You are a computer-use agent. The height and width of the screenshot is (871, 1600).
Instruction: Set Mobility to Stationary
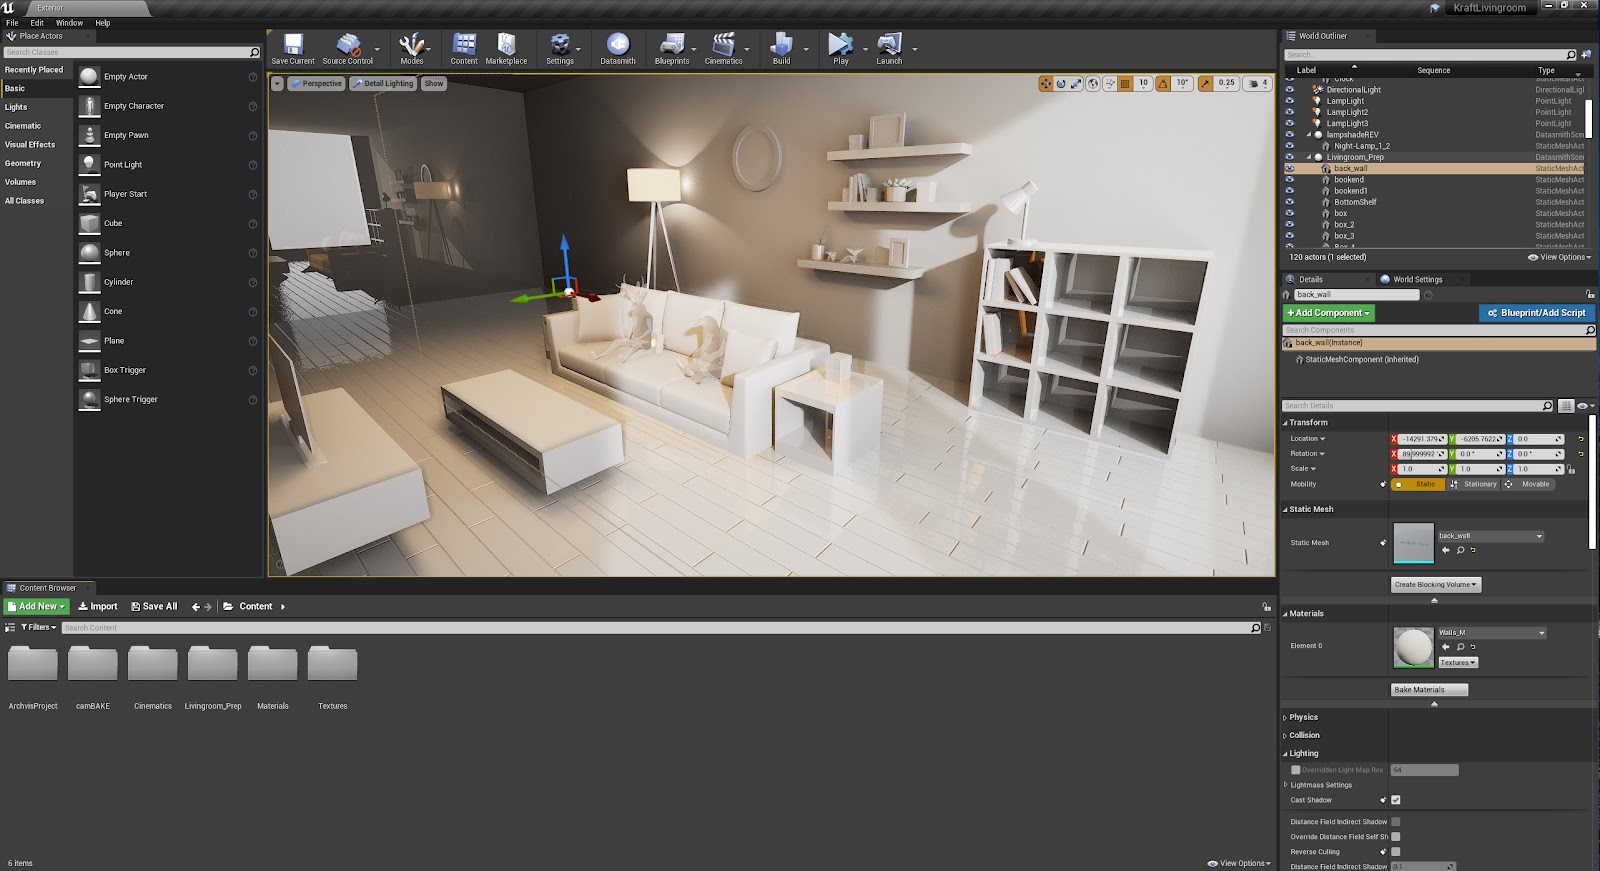tap(1473, 484)
